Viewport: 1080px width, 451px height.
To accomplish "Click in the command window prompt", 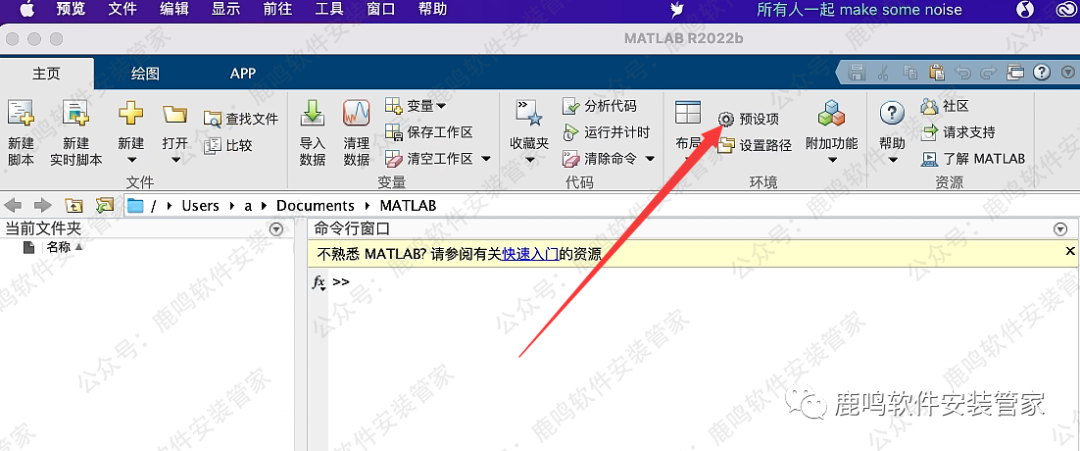I will (x=600, y=283).
